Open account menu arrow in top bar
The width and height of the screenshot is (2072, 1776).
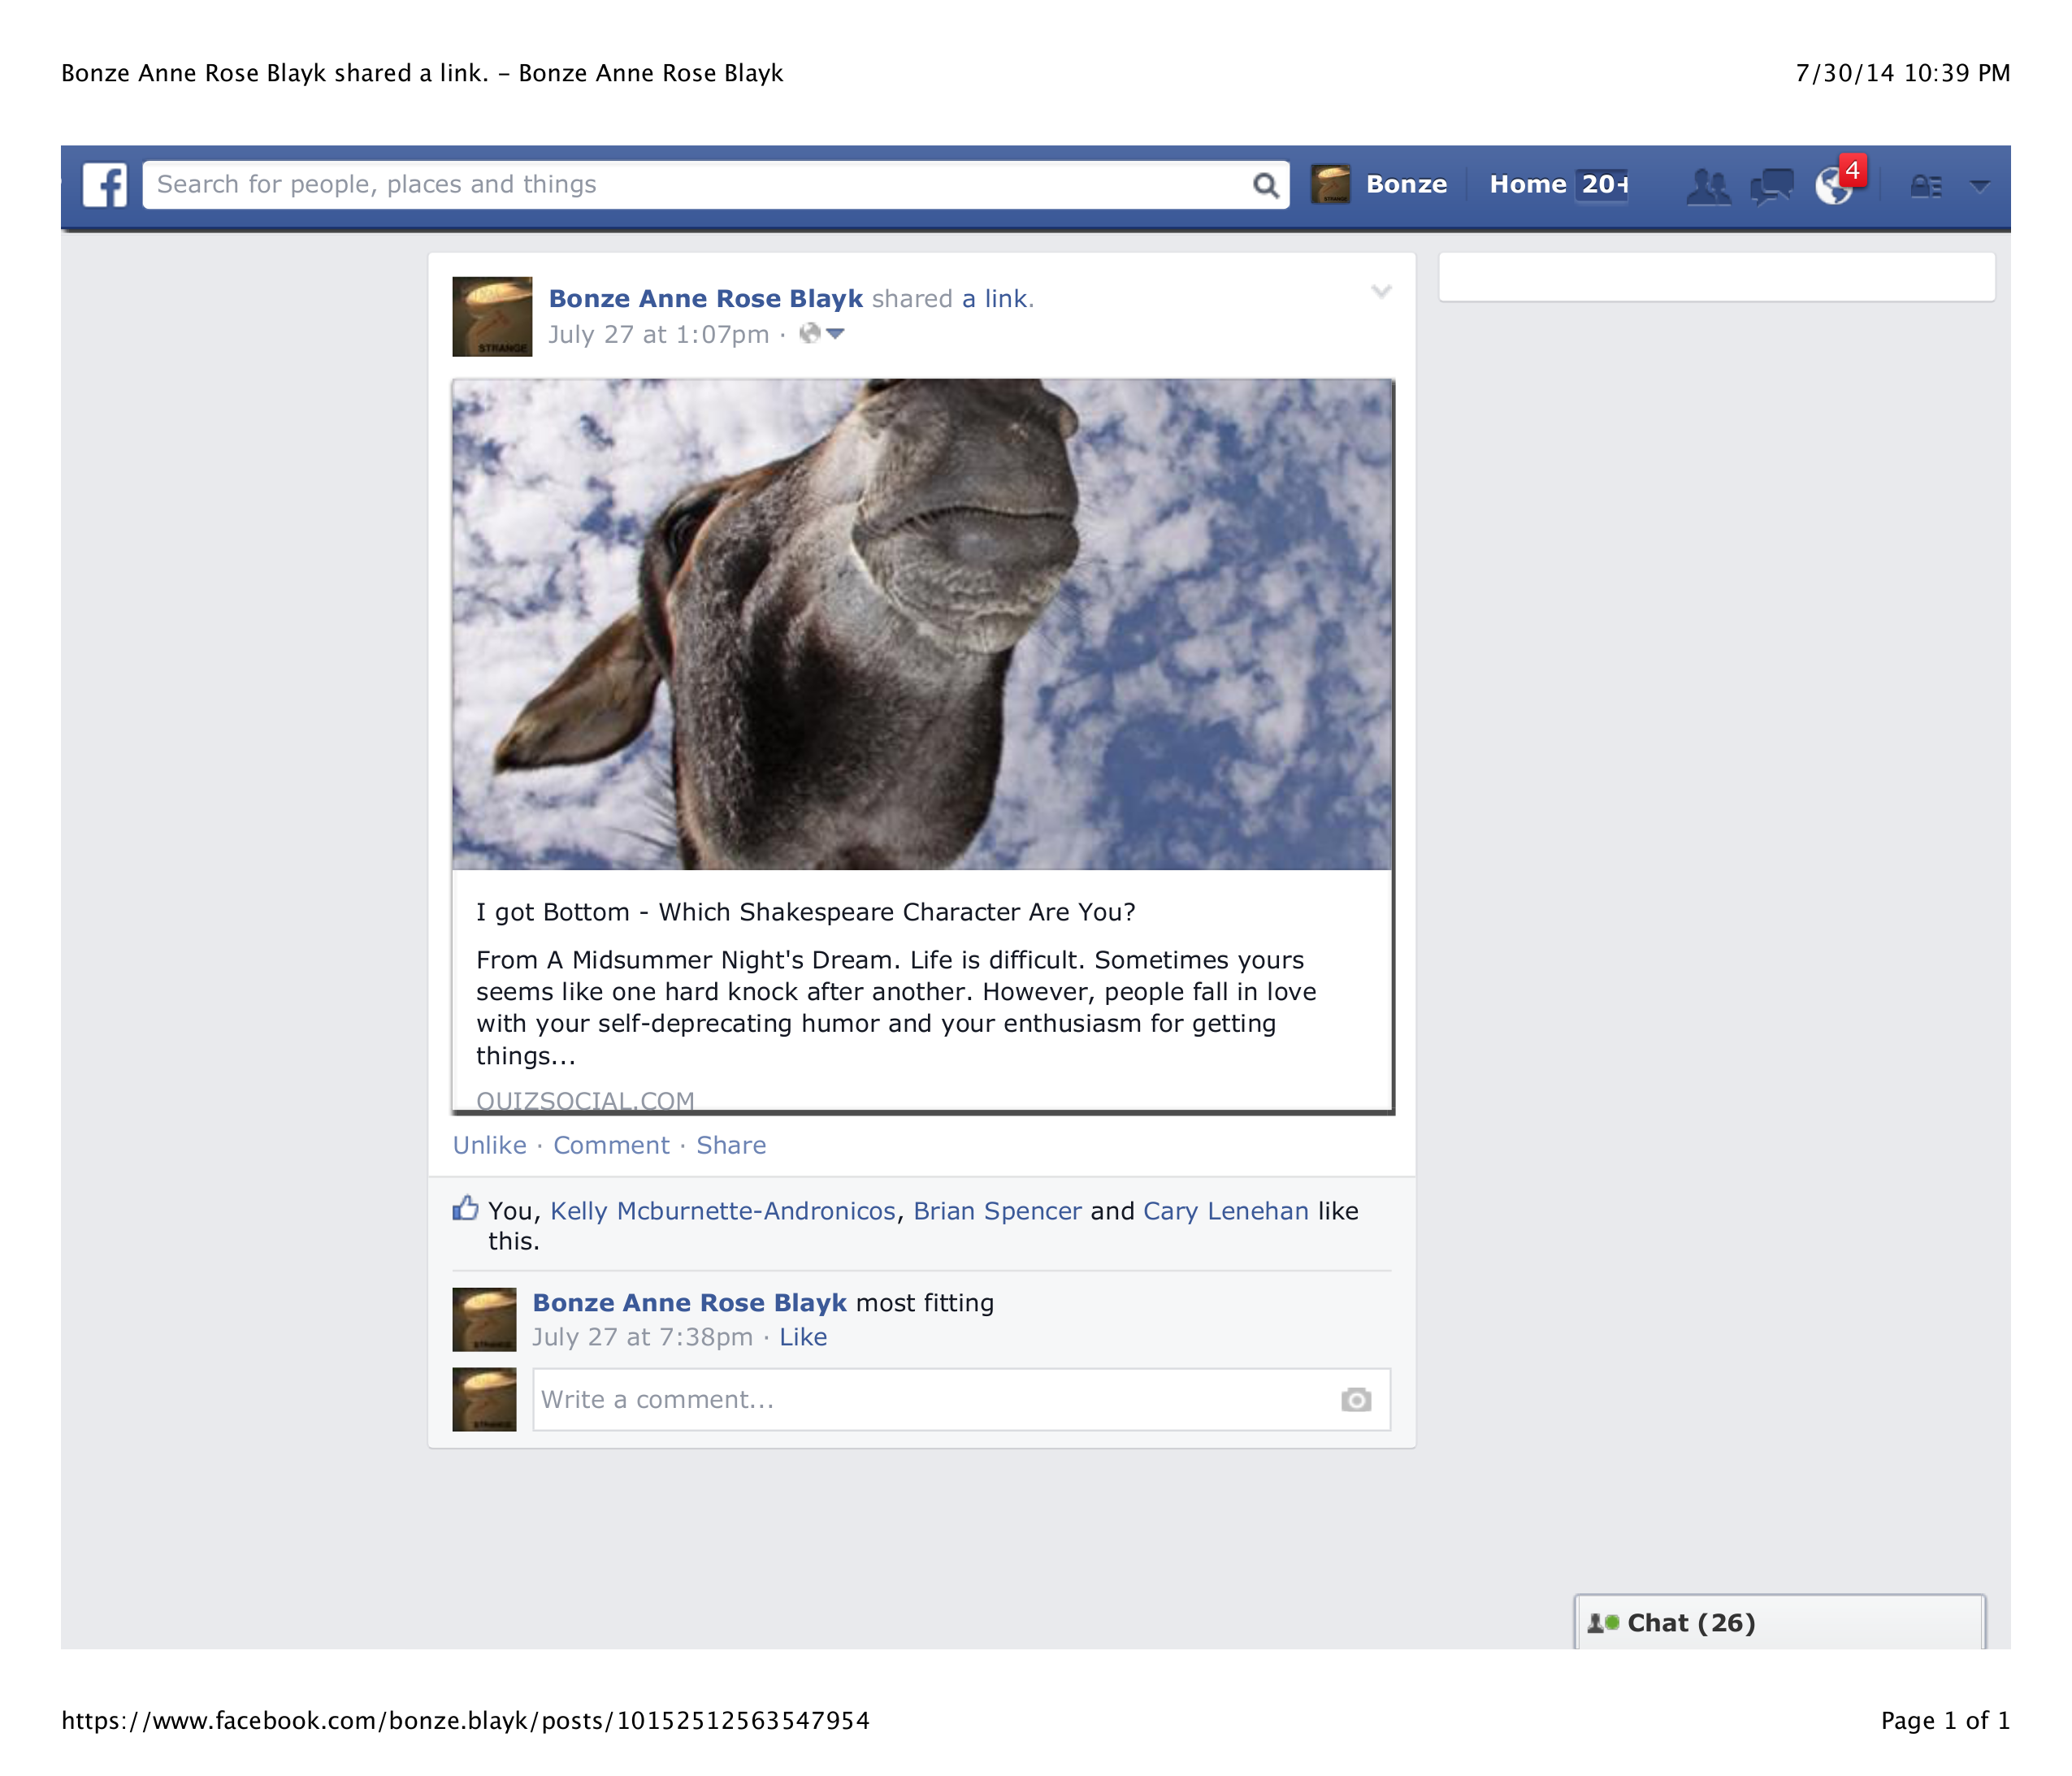coord(1979,186)
